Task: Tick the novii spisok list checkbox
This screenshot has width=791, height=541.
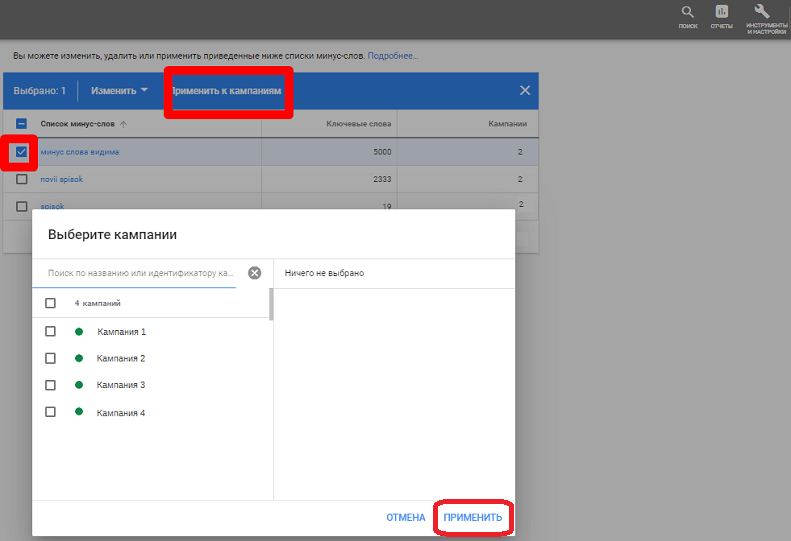Action: point(21,179)
